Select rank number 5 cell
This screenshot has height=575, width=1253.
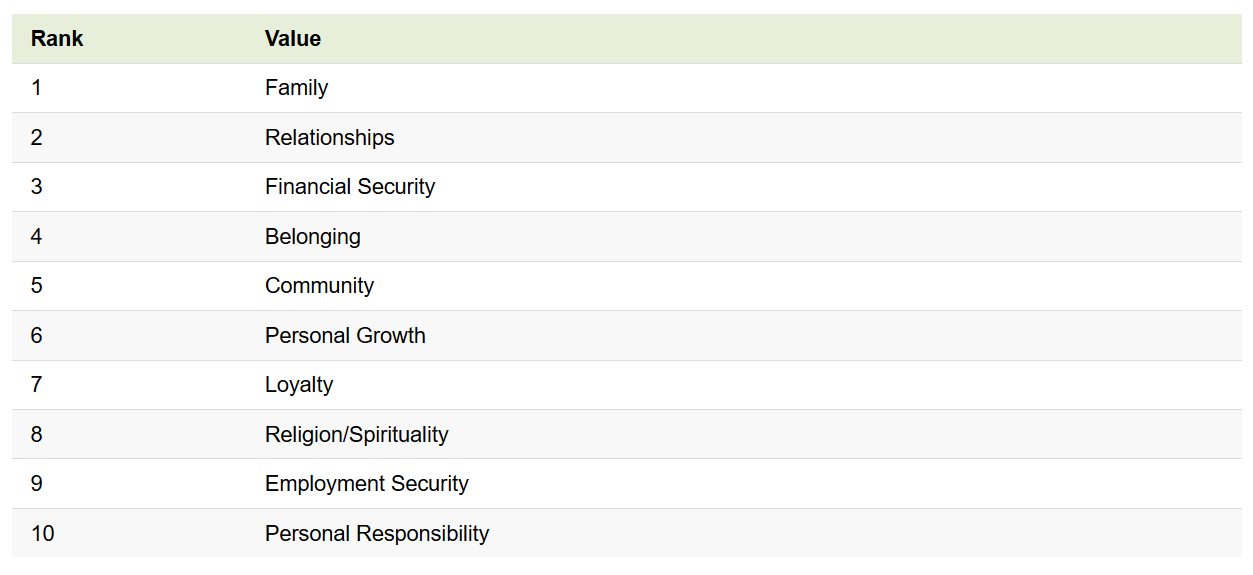pos(37,286)
